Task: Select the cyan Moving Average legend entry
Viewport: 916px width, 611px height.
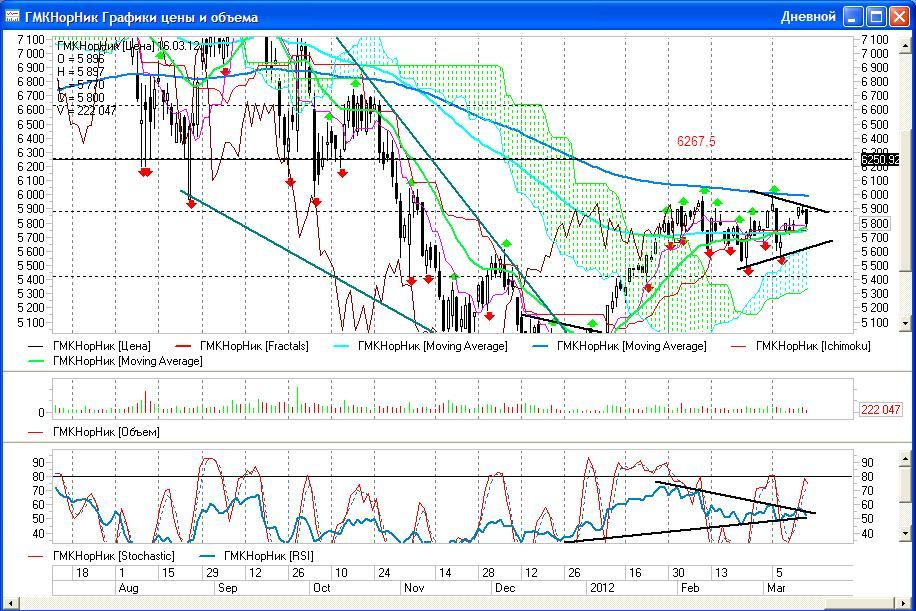Action: [420, 346]
